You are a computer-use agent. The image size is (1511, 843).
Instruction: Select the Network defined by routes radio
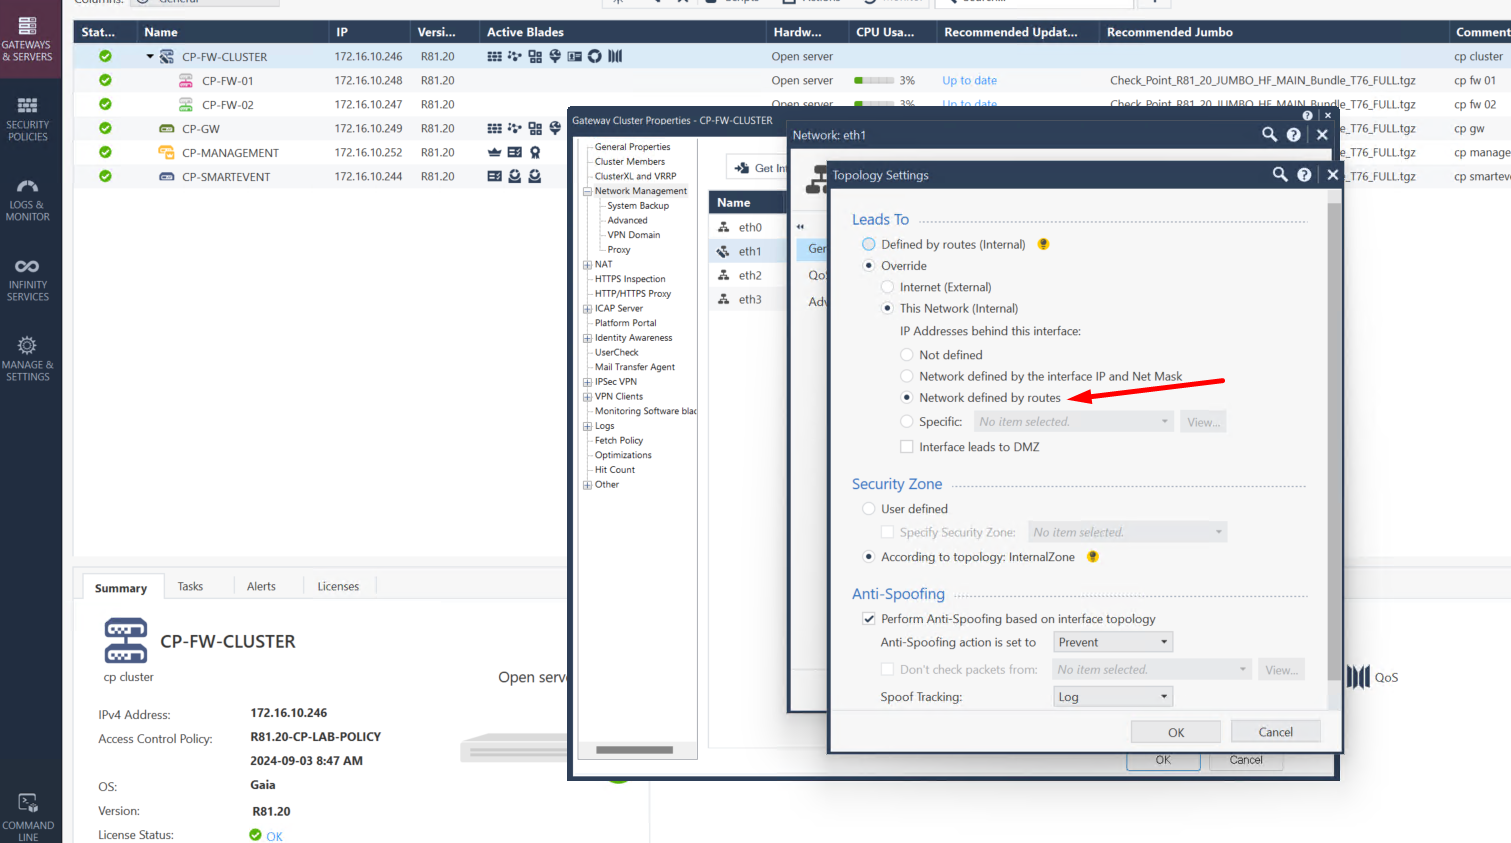907,398
